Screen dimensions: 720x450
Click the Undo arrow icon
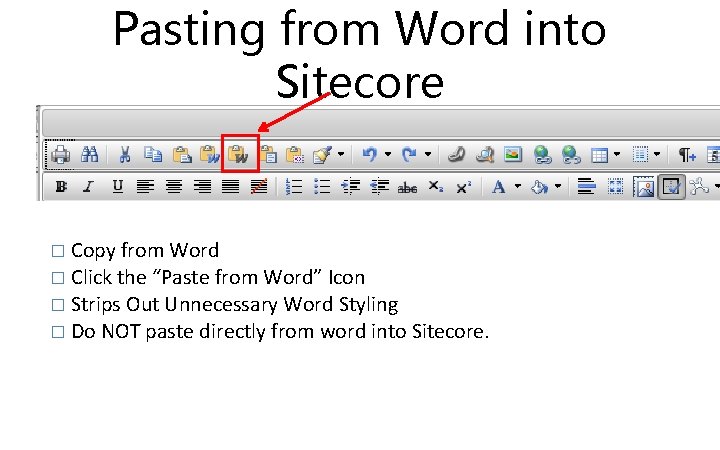(x=370, y=154)
